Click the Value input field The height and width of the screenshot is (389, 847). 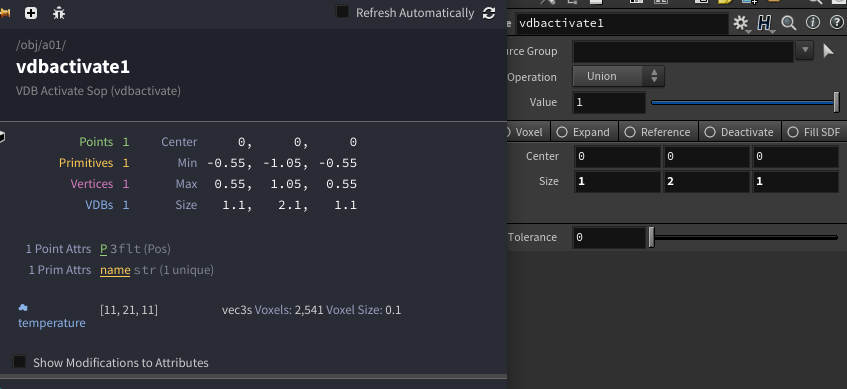[x=609, y=103]
